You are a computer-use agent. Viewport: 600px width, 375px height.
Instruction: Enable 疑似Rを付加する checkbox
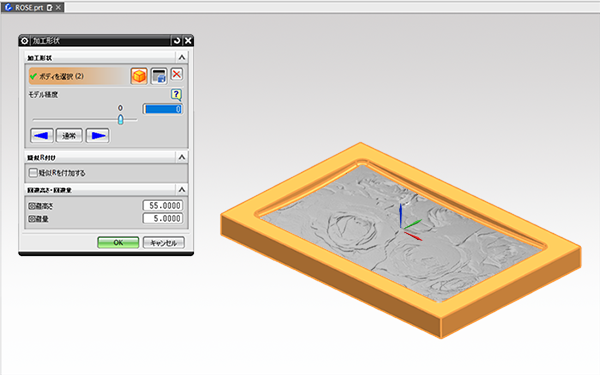click(x=33, y=173)
